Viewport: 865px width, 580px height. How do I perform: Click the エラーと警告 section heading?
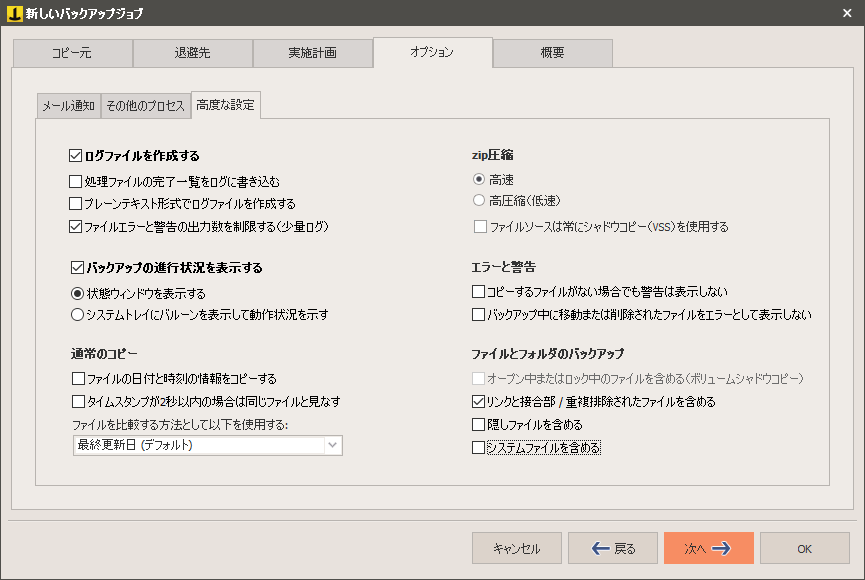point(503,267)
